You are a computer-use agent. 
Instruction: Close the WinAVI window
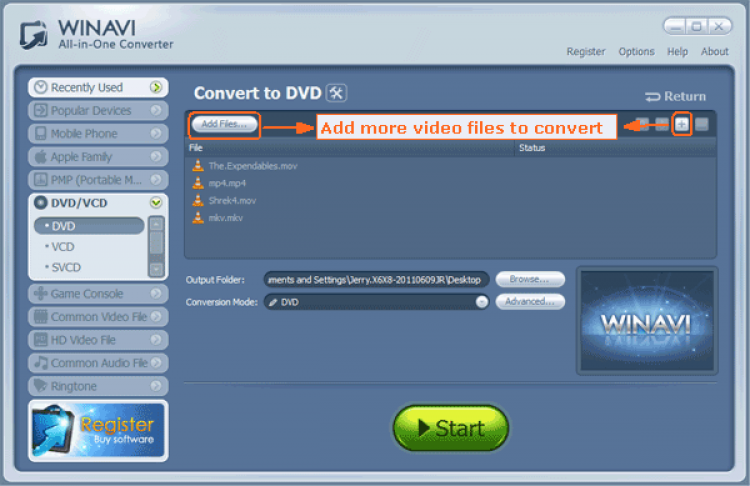pos(719,27)
